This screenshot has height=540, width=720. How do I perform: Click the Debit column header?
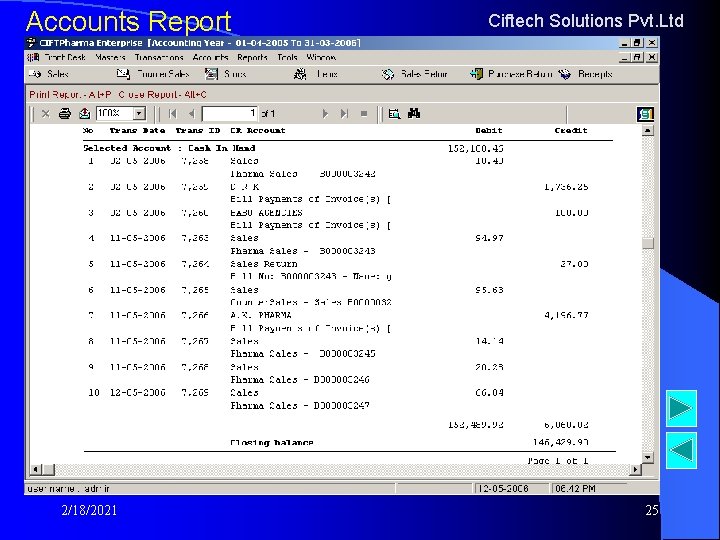point(489,130)
